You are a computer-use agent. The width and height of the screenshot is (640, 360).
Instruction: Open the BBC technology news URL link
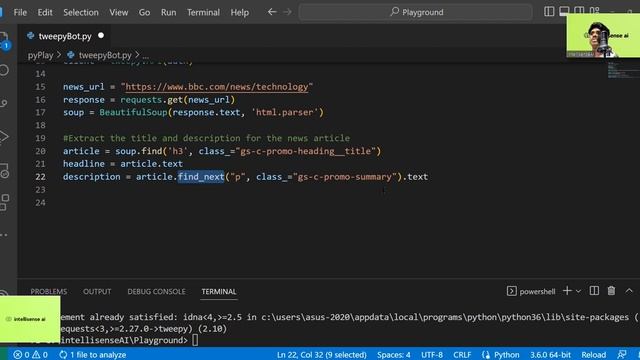pyautogui.click(x=217, y=87)
